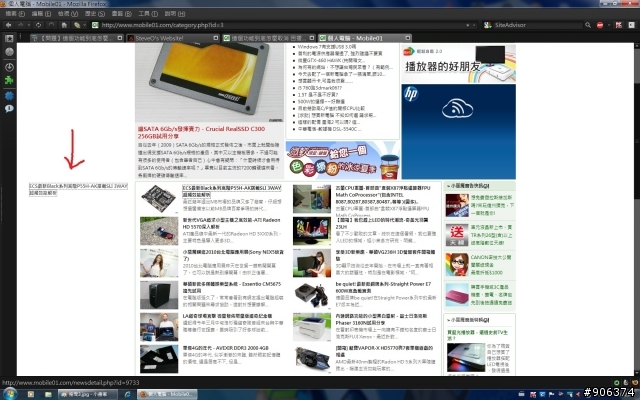Open the Adblock Plus dropdown arrow
The height and width of the screenshot is (400, 640).
point(609,25)
